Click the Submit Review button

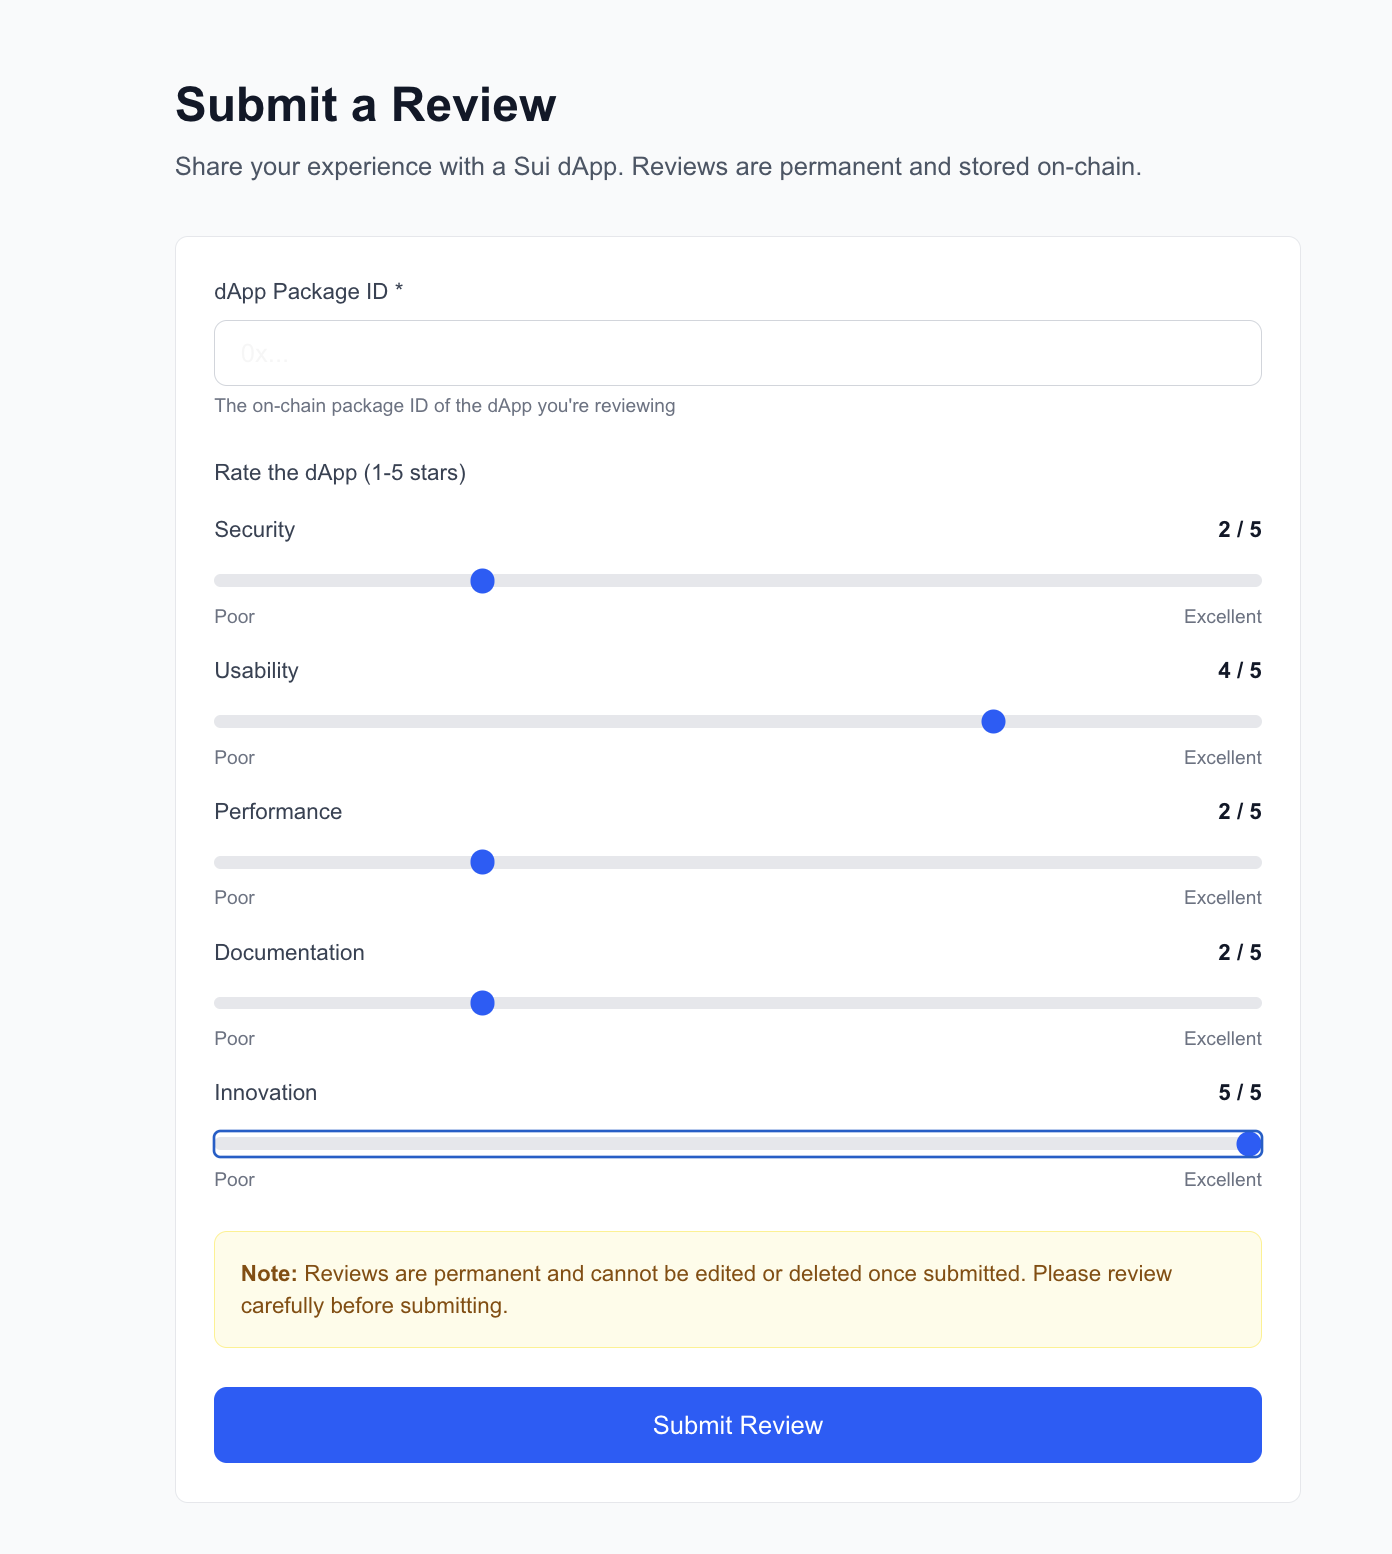(737, 1425)
